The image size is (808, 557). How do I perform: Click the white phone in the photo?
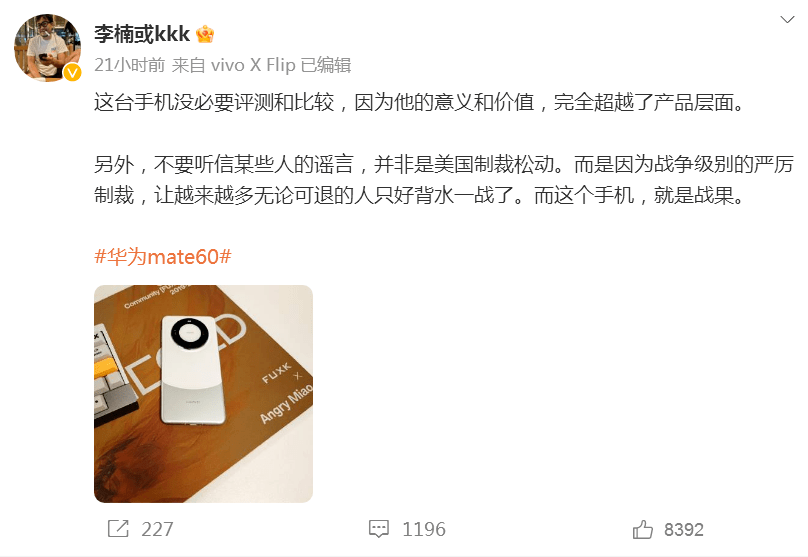tap(193, 369)
